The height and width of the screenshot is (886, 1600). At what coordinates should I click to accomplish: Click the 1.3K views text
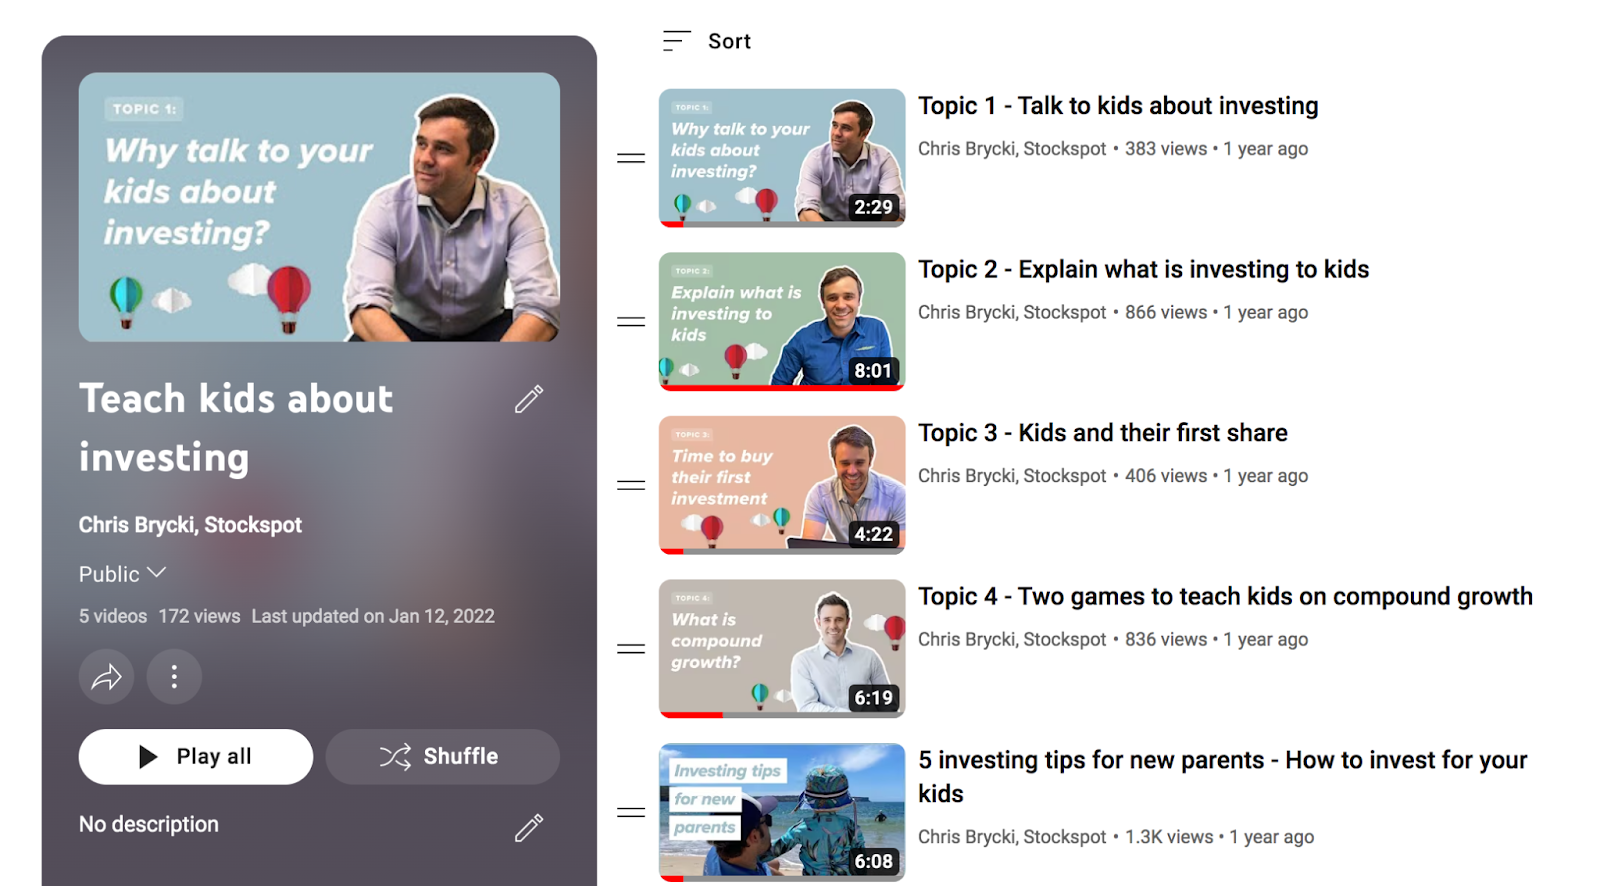tap(1169, 837)
